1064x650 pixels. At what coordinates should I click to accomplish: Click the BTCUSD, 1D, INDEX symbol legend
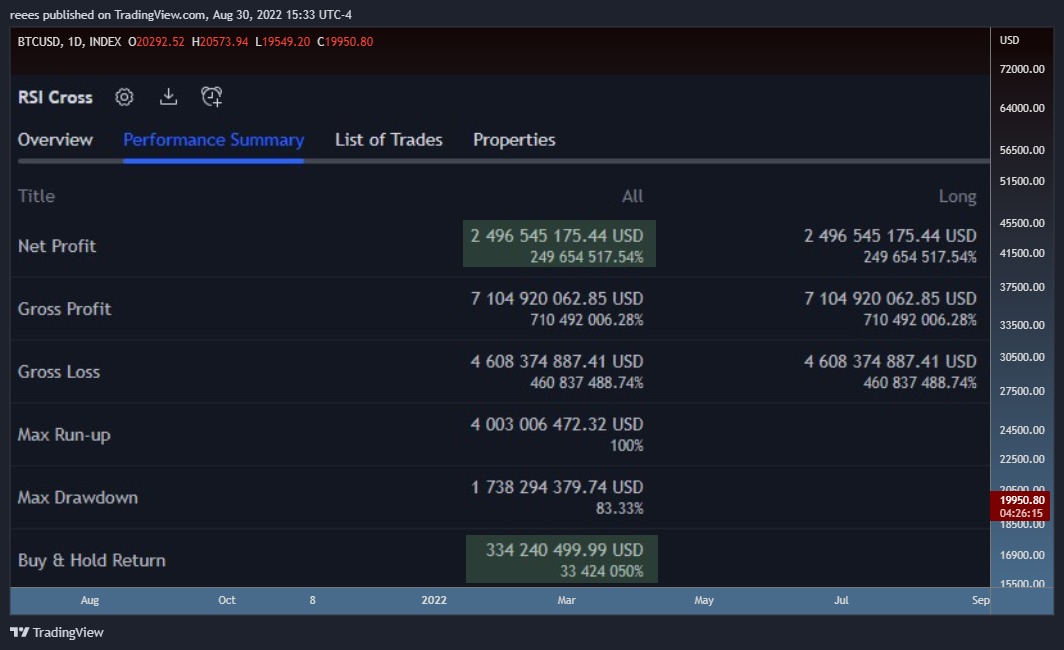point(69,41)
